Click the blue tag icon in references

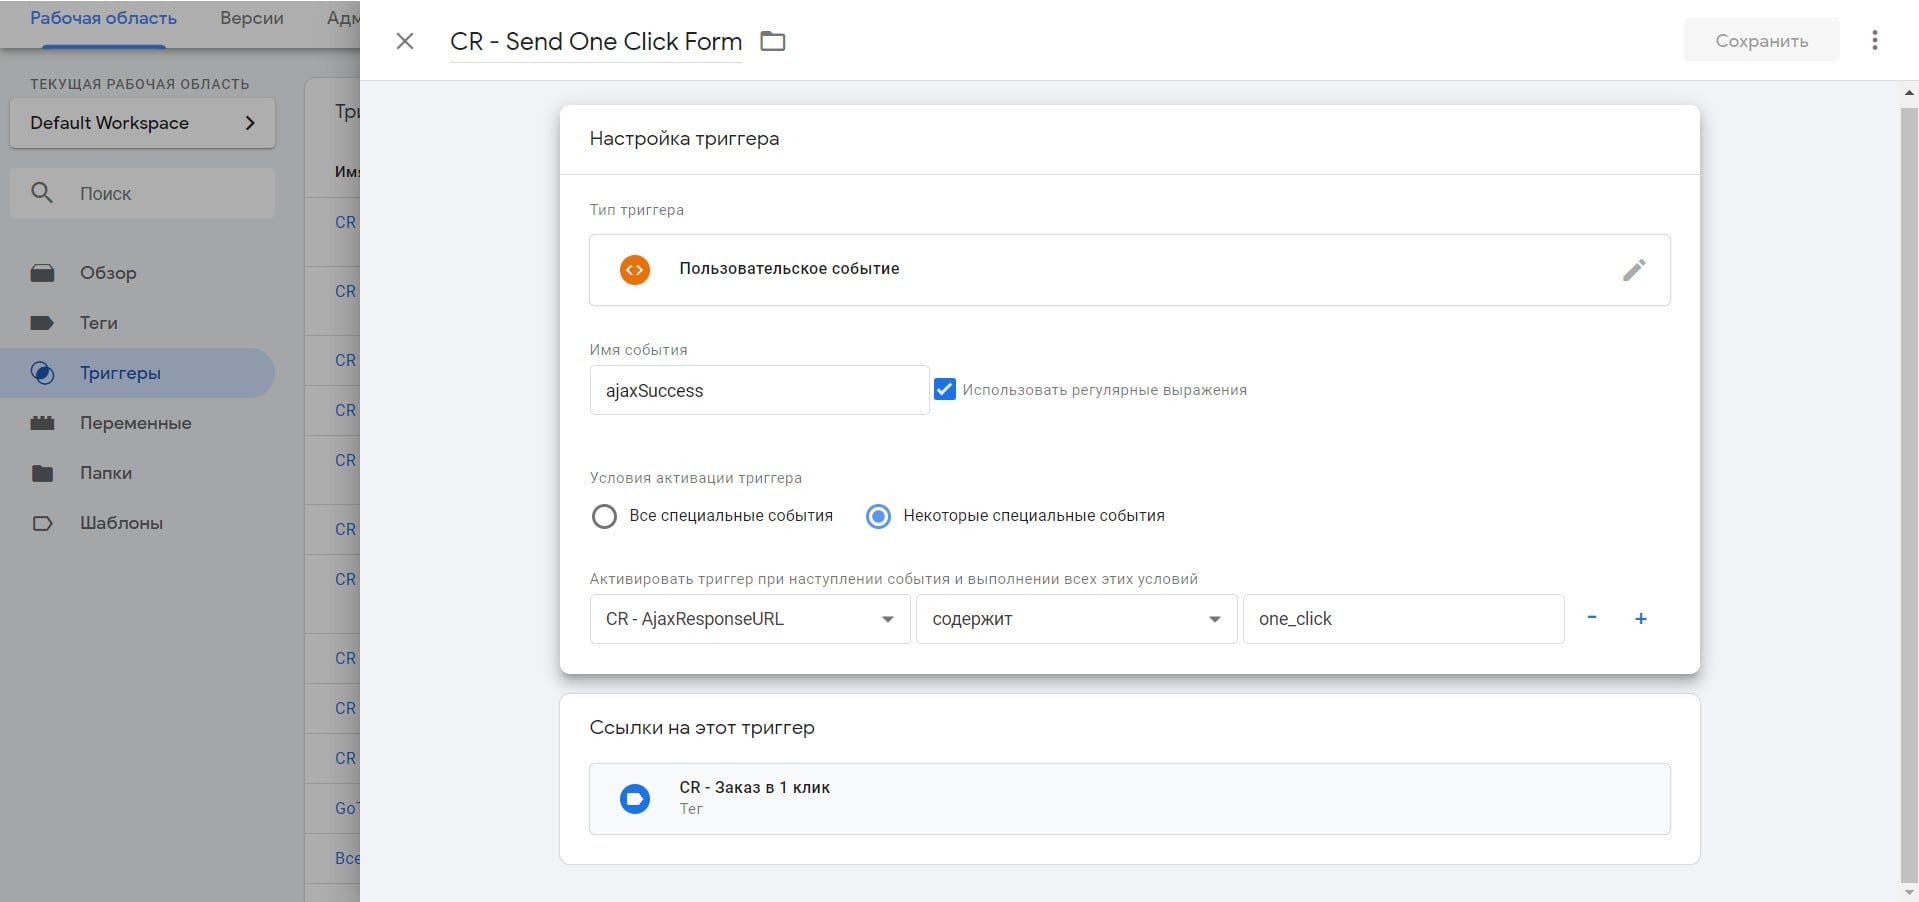(x=634, y=799)
